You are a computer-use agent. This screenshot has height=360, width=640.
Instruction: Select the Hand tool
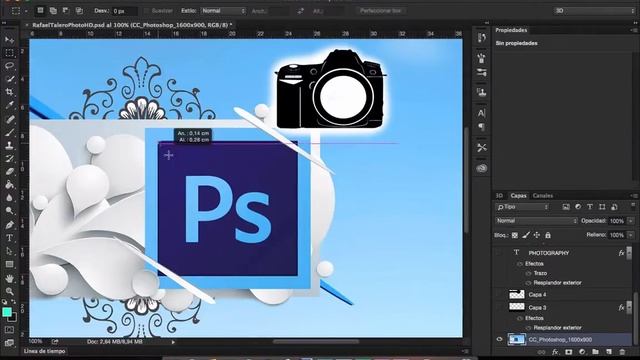pyautogui.click(x=9, y=278)
